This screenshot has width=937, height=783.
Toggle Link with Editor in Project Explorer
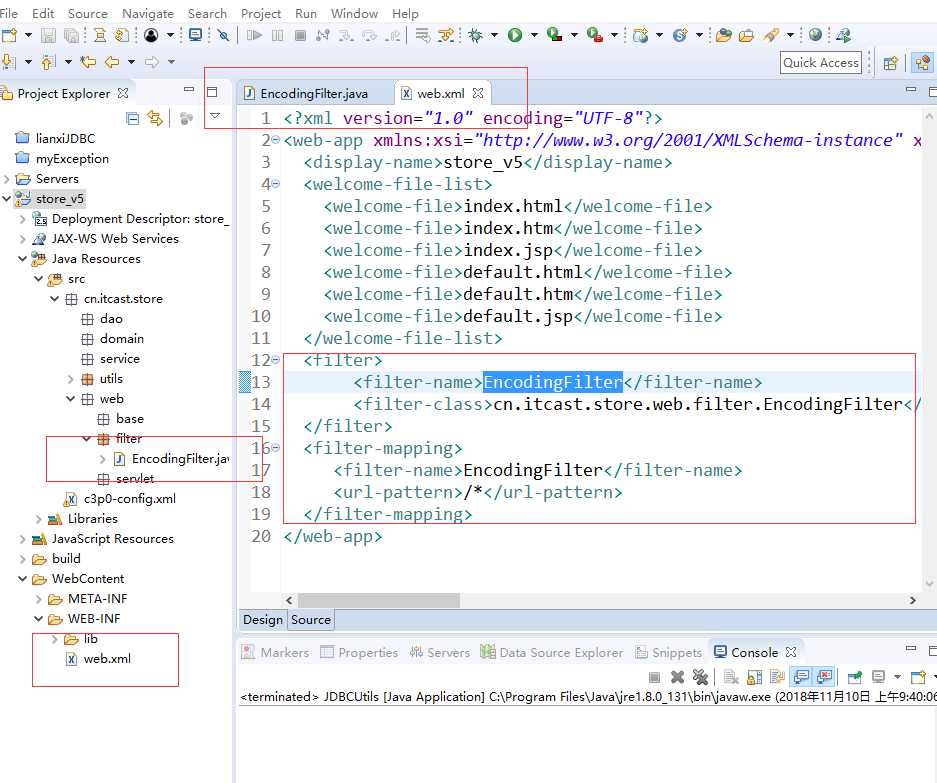click(x=155, y=118)
